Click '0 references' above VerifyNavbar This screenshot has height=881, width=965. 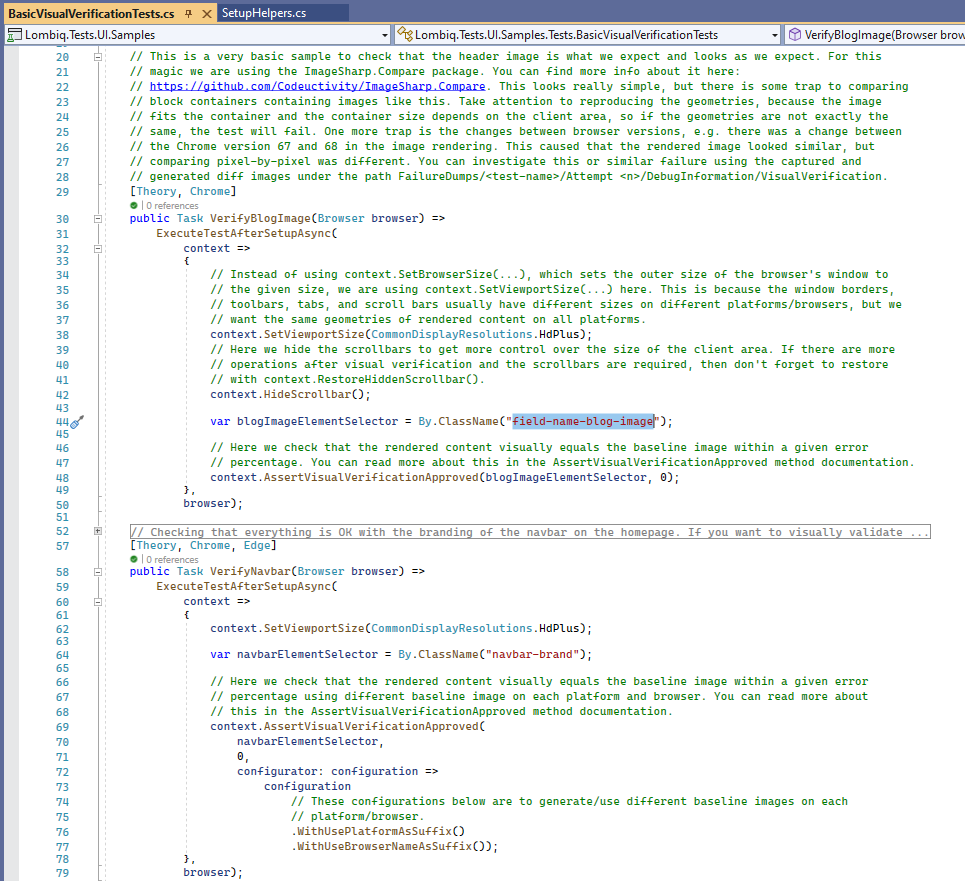(x=172, y=559)
